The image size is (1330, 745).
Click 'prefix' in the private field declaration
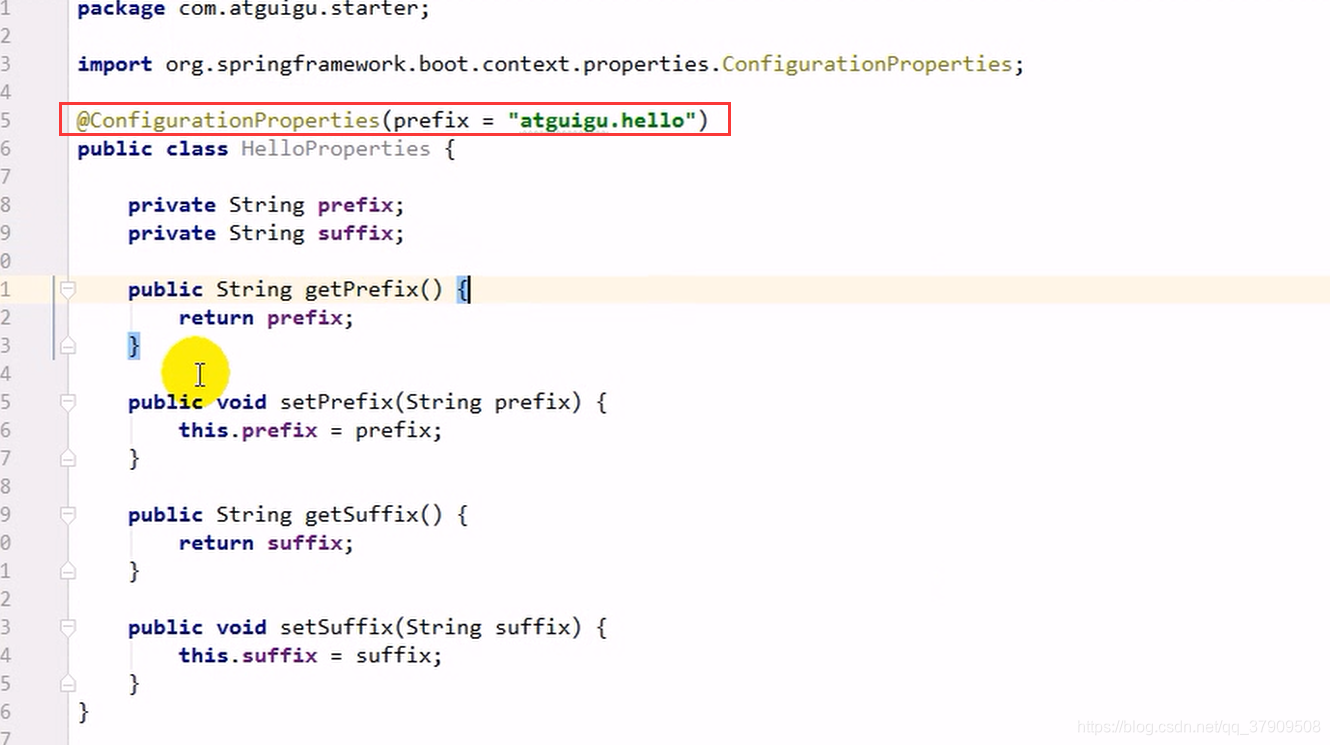point(355,205)
